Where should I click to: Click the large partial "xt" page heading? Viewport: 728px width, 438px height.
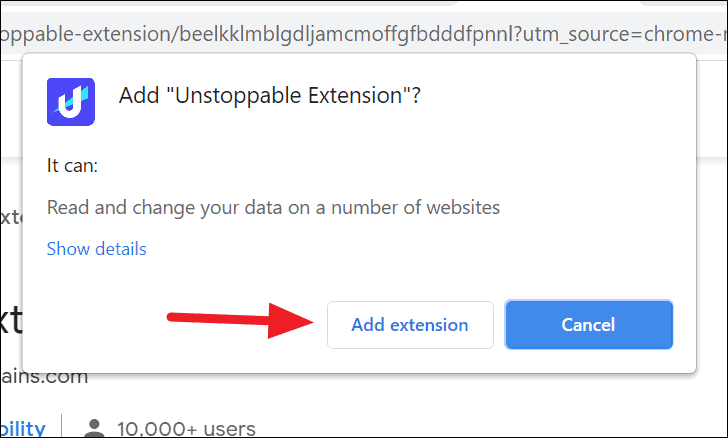(12, 320)
